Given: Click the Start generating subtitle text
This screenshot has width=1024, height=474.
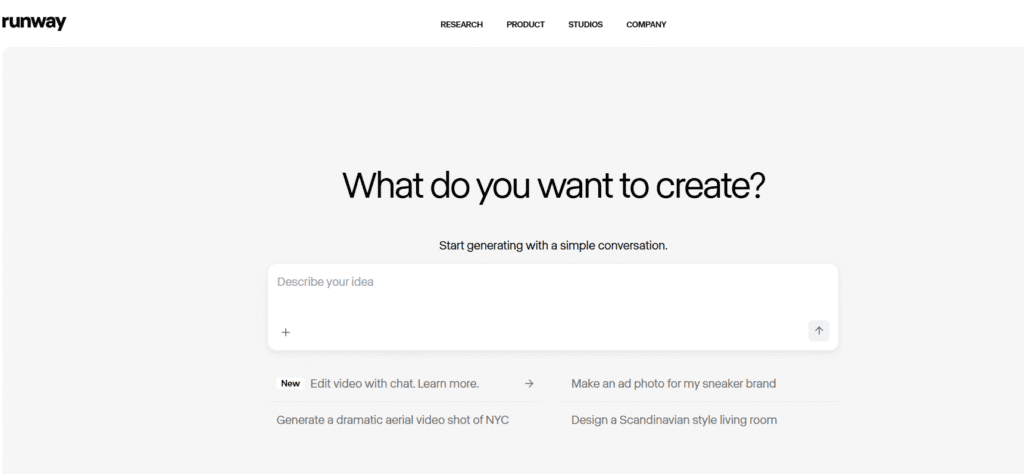Looking at the screenshot, I should pos(552,245).
